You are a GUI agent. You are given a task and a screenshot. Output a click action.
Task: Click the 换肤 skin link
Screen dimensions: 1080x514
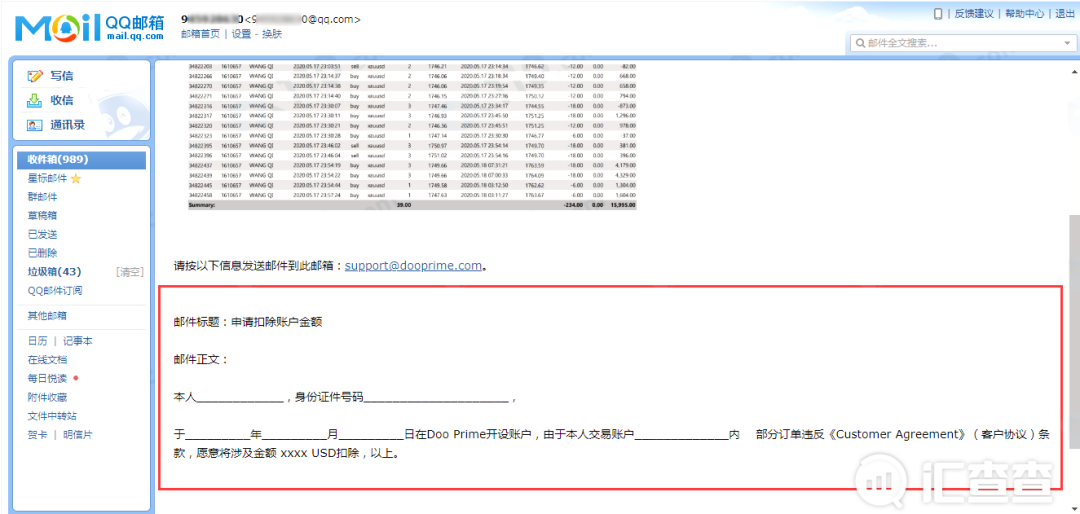(x=271, y=34)
